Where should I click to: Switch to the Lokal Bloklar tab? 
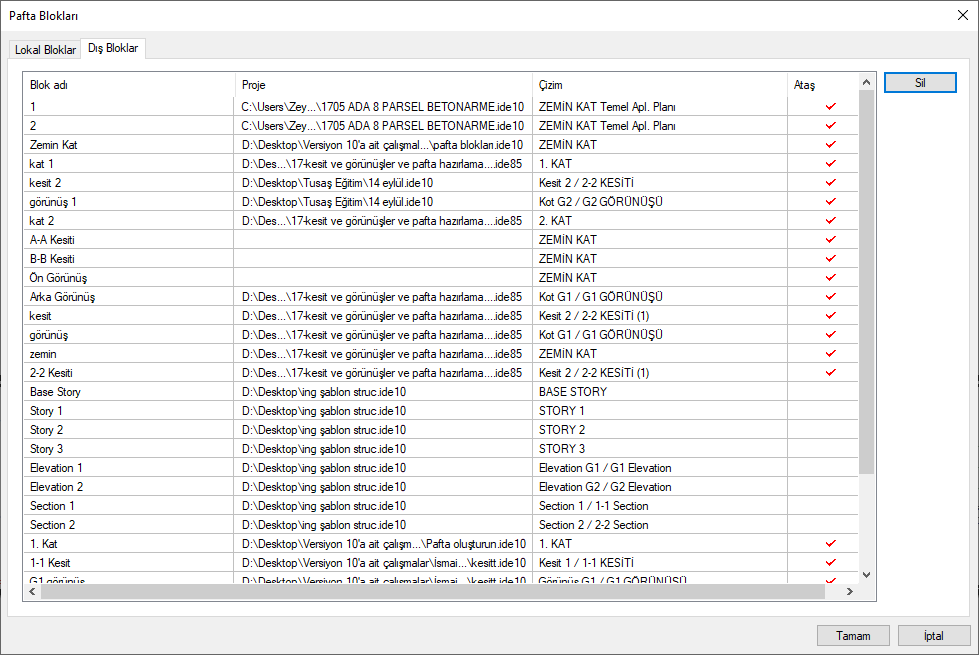[x=45, y=50]
